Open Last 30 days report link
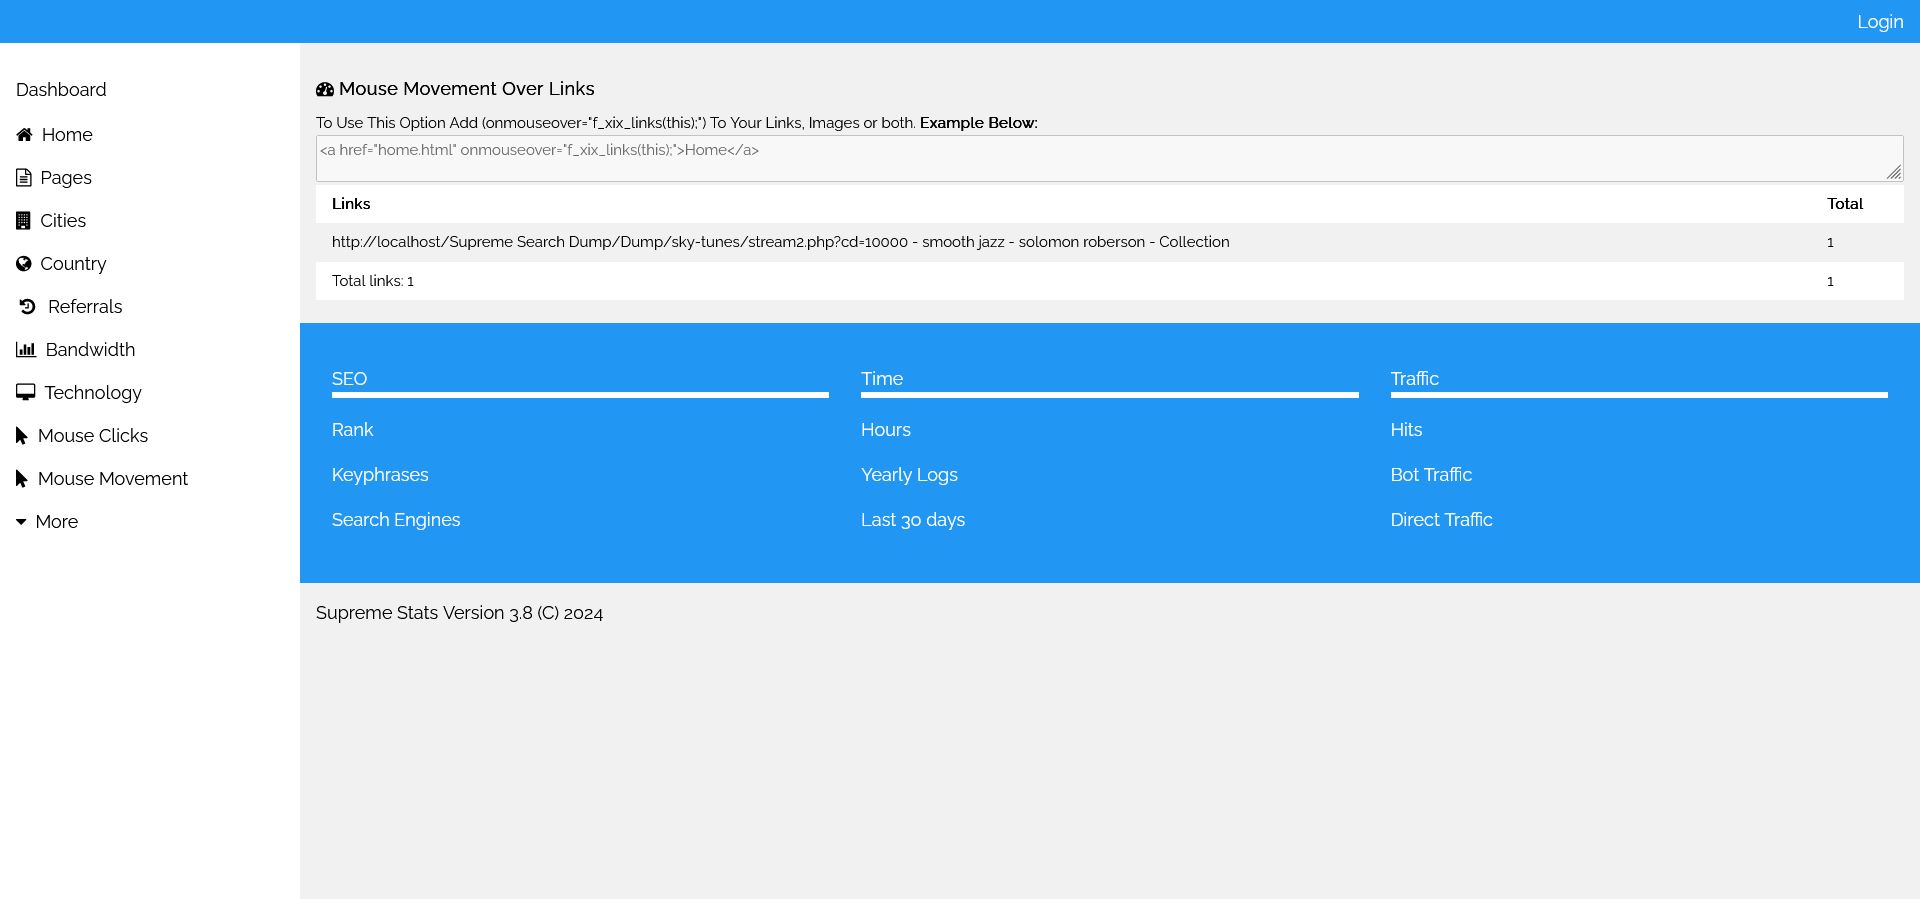The image size is (1920, 899). point(913,520)
